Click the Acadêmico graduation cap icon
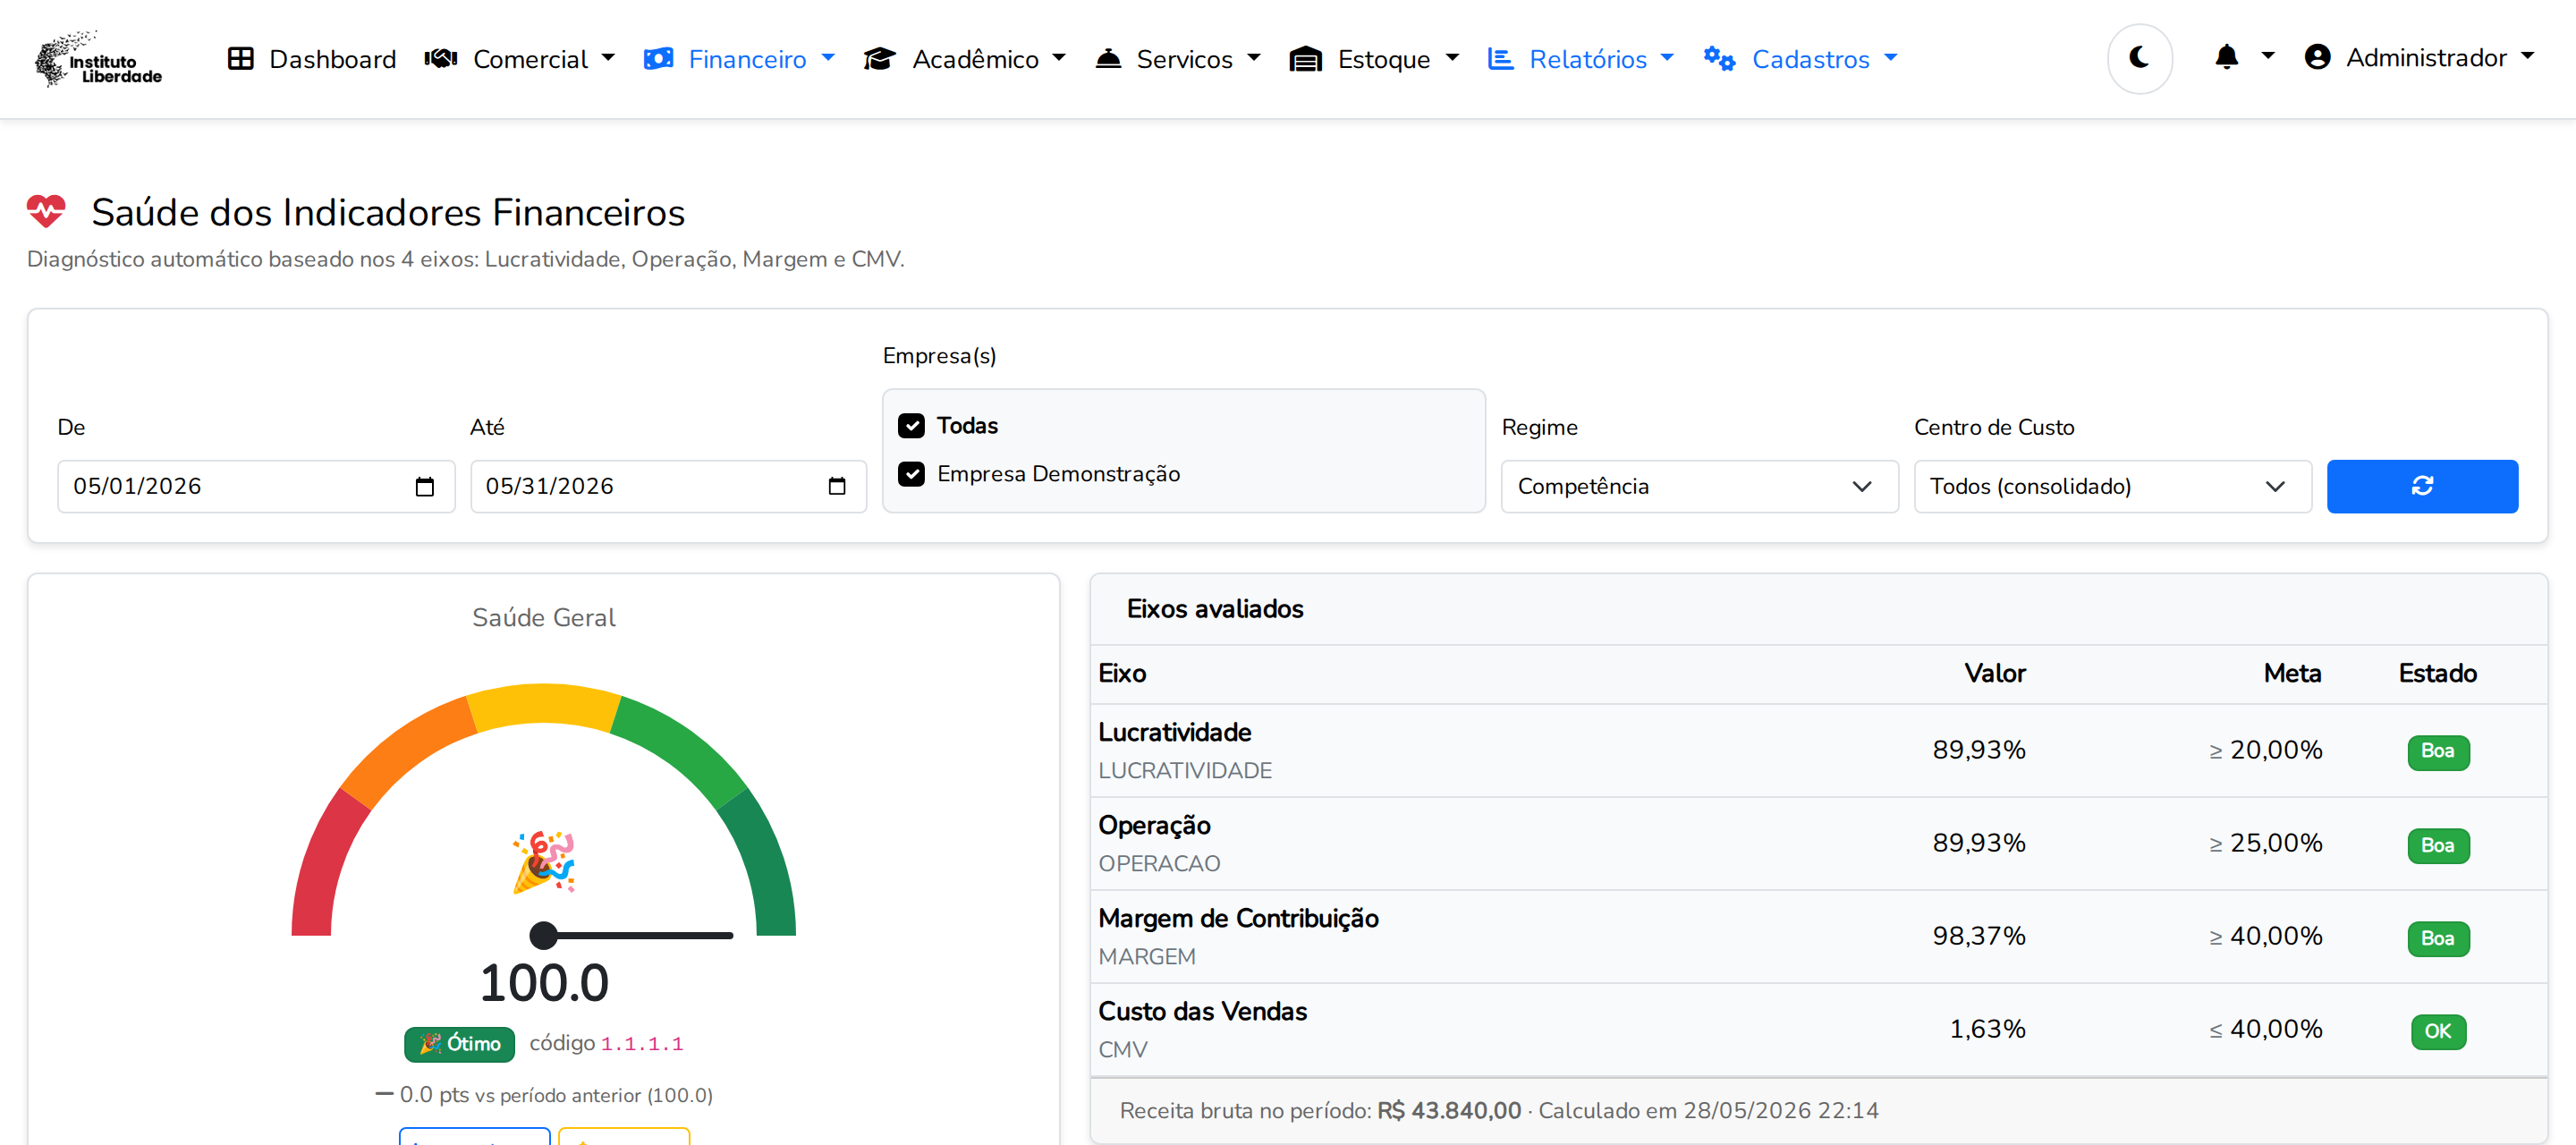2576x1145 pixels. [x=879, y=59]
